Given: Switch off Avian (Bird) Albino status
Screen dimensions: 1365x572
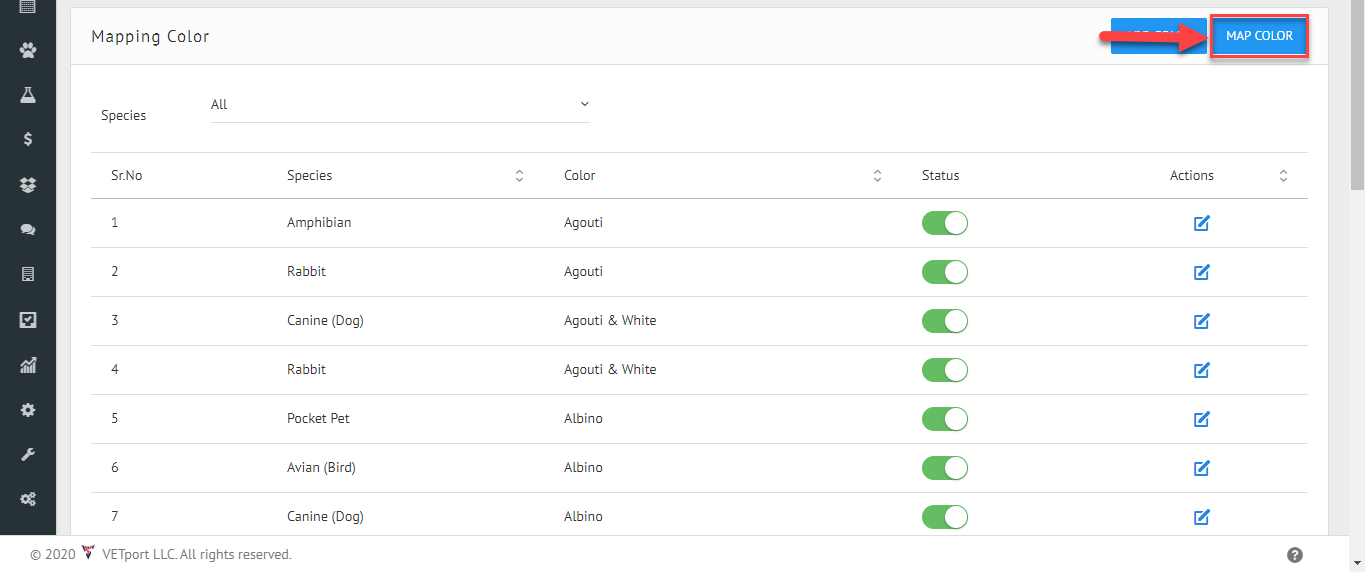Looking at the screenshot, I should coord(944,468).
